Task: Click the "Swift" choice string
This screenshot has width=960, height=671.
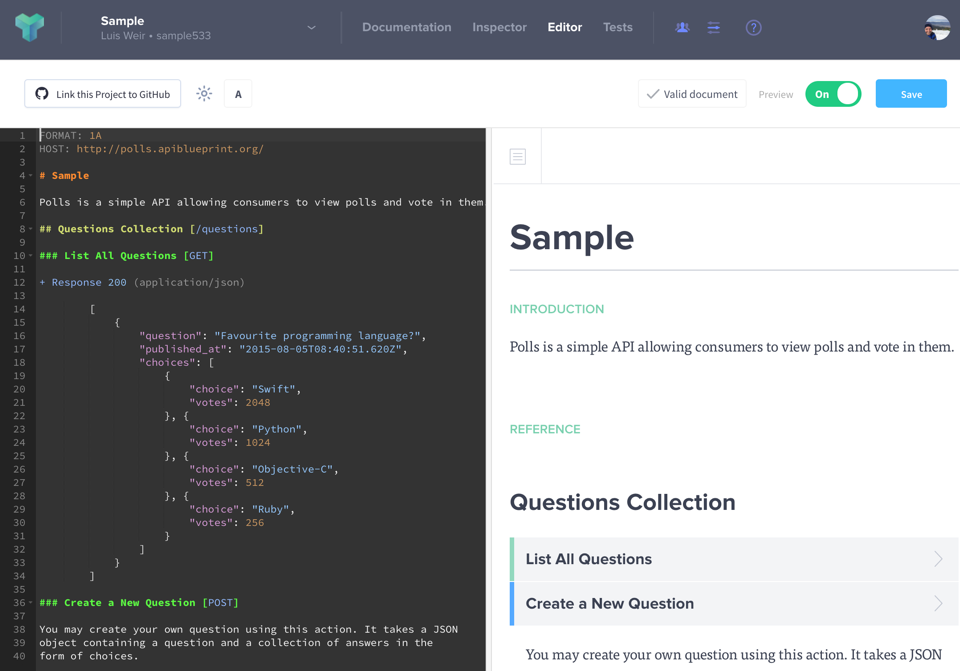Action: (274, 389)
